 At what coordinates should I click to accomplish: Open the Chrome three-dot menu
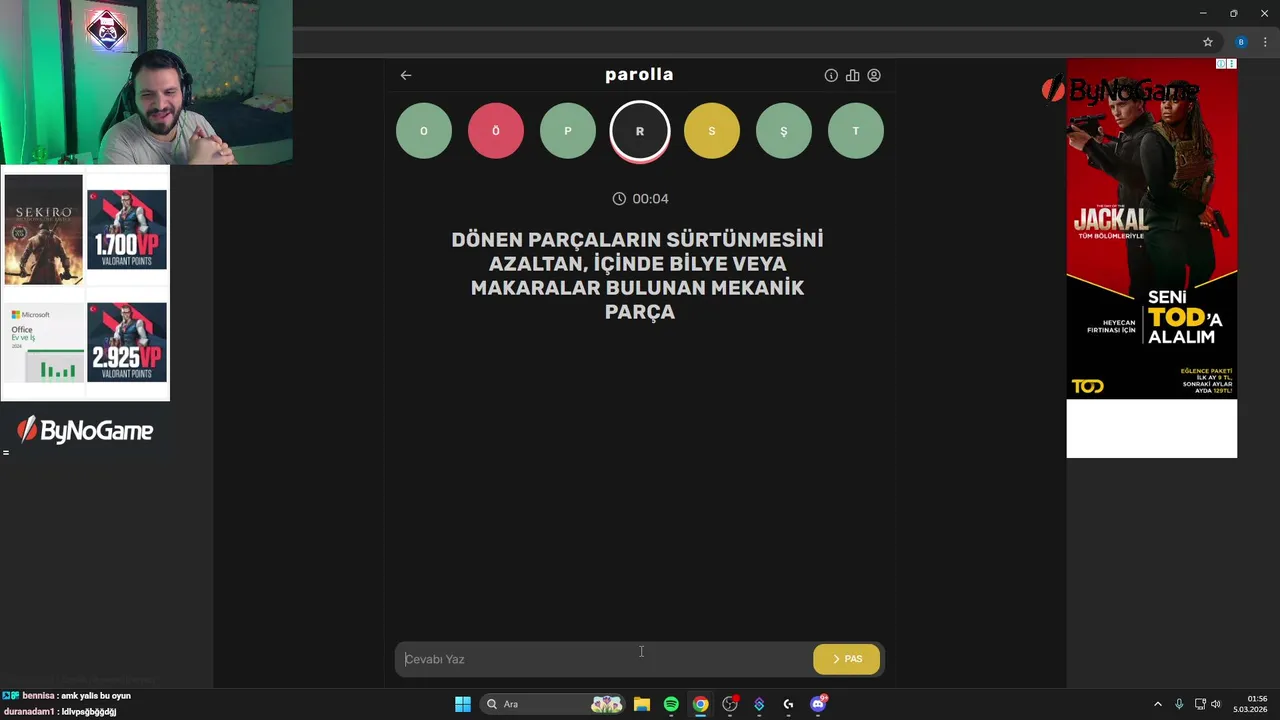click(x=1265, y=42)
